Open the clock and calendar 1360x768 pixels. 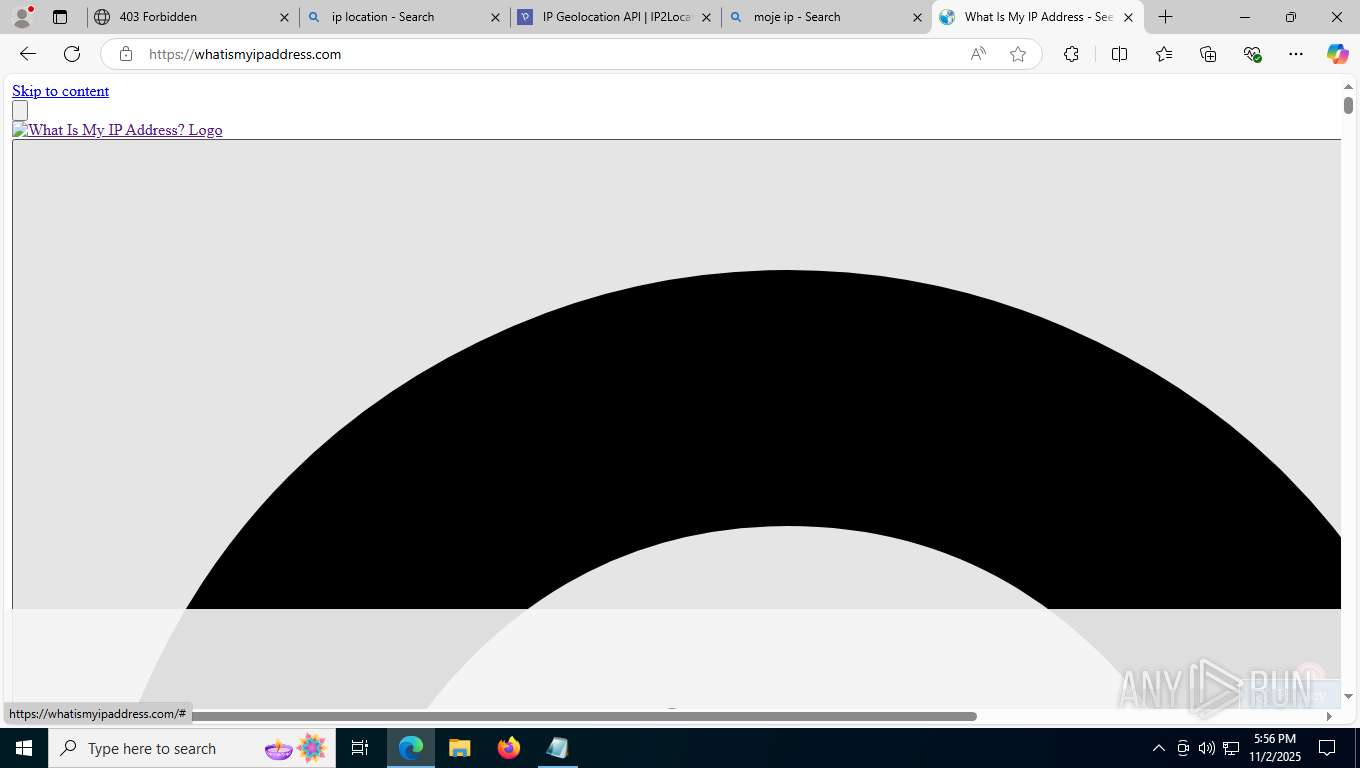(x=1273, y=748)
